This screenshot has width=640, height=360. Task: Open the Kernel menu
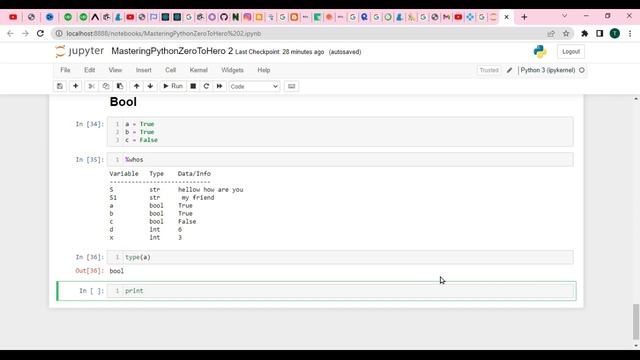coord(199,70)
